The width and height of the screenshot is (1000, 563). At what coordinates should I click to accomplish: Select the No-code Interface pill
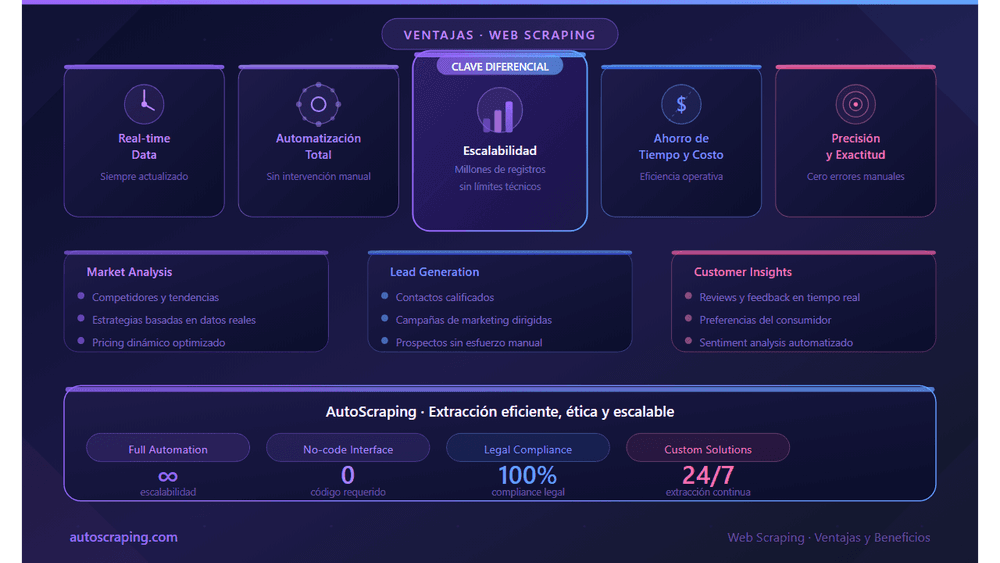point(348,449)
